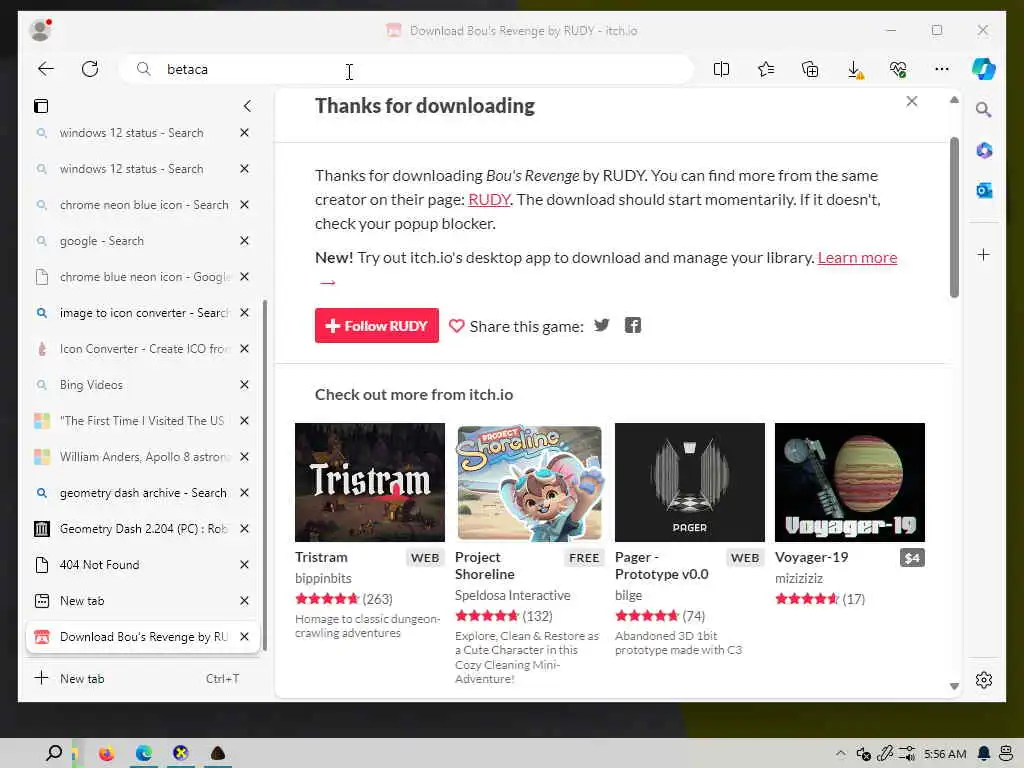
Task: Open the Collections icon in the toolbar
Action: 810,69
